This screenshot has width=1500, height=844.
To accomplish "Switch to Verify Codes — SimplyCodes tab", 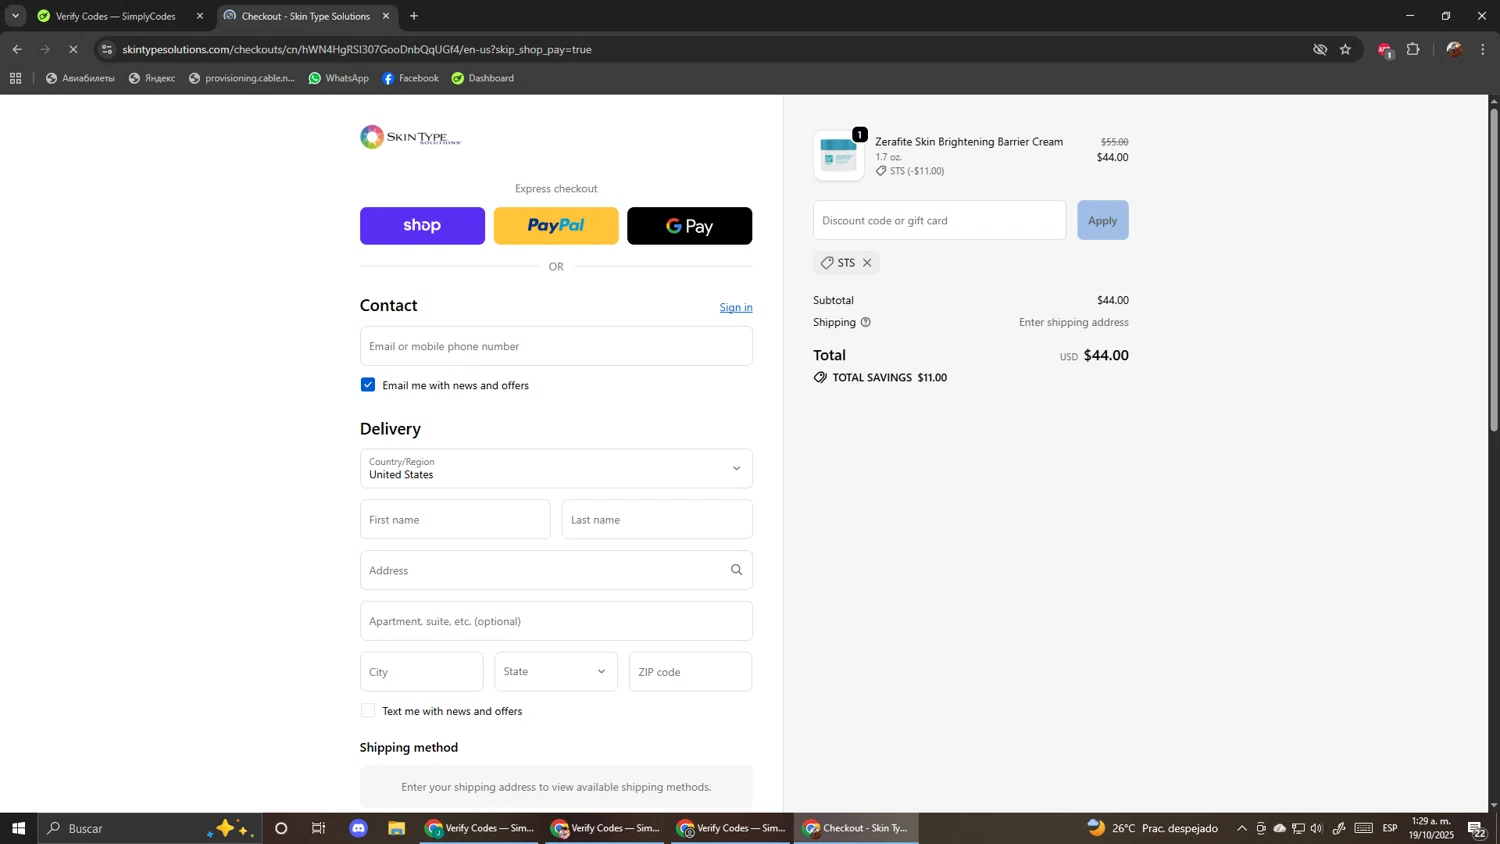I will (x=115, y=16).
